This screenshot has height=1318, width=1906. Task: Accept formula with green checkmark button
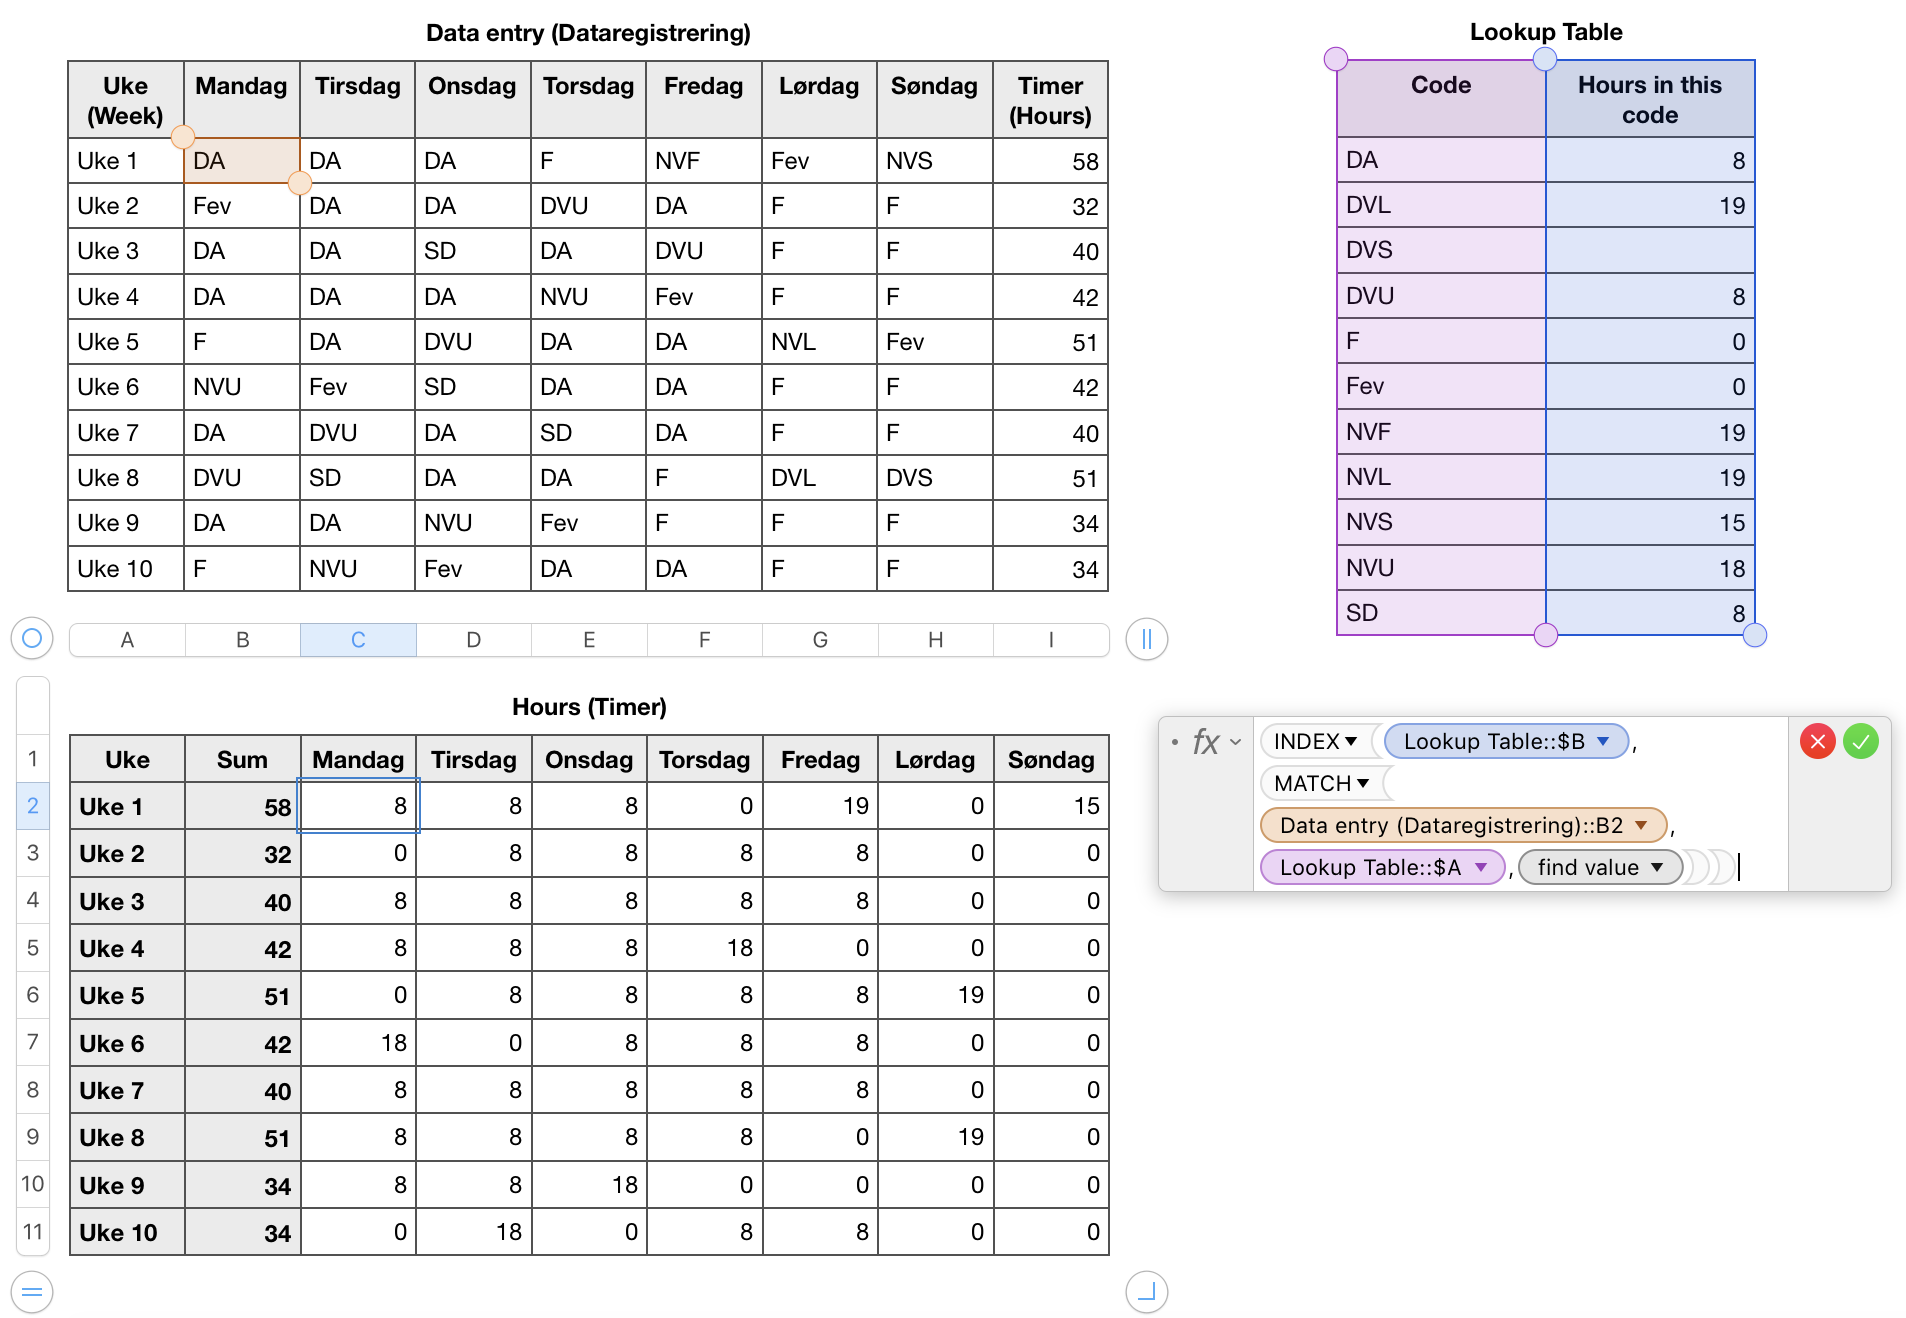pyautogui.click(x=1860, y=741)
